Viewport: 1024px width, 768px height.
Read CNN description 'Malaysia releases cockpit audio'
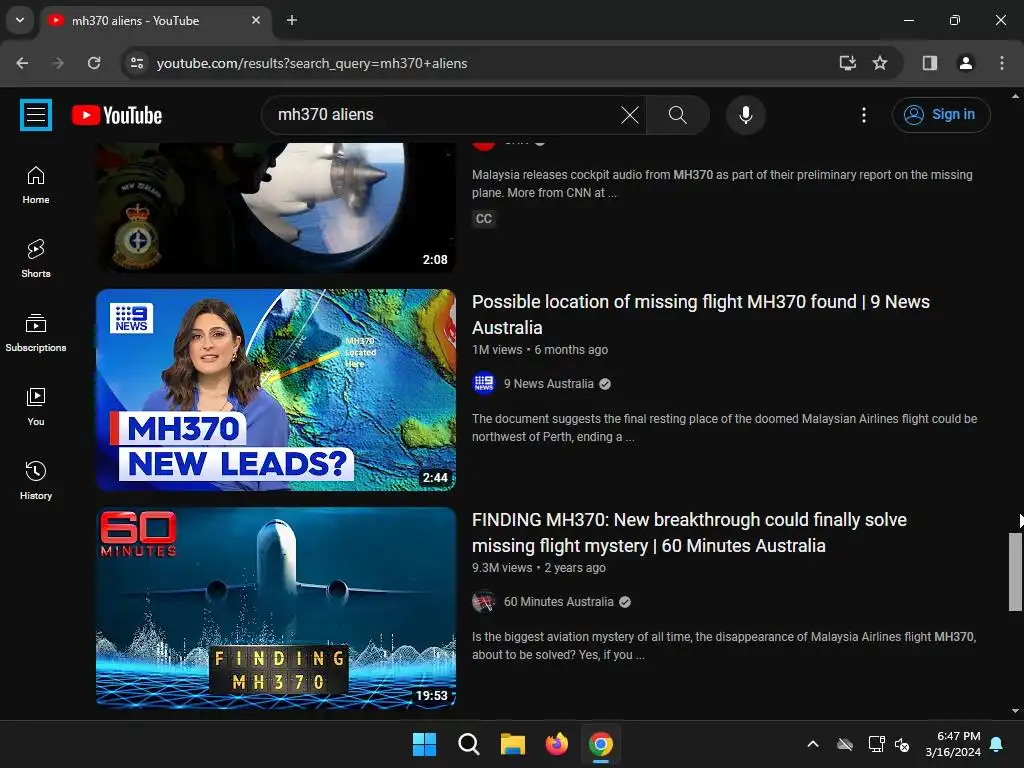coord(722,184)
